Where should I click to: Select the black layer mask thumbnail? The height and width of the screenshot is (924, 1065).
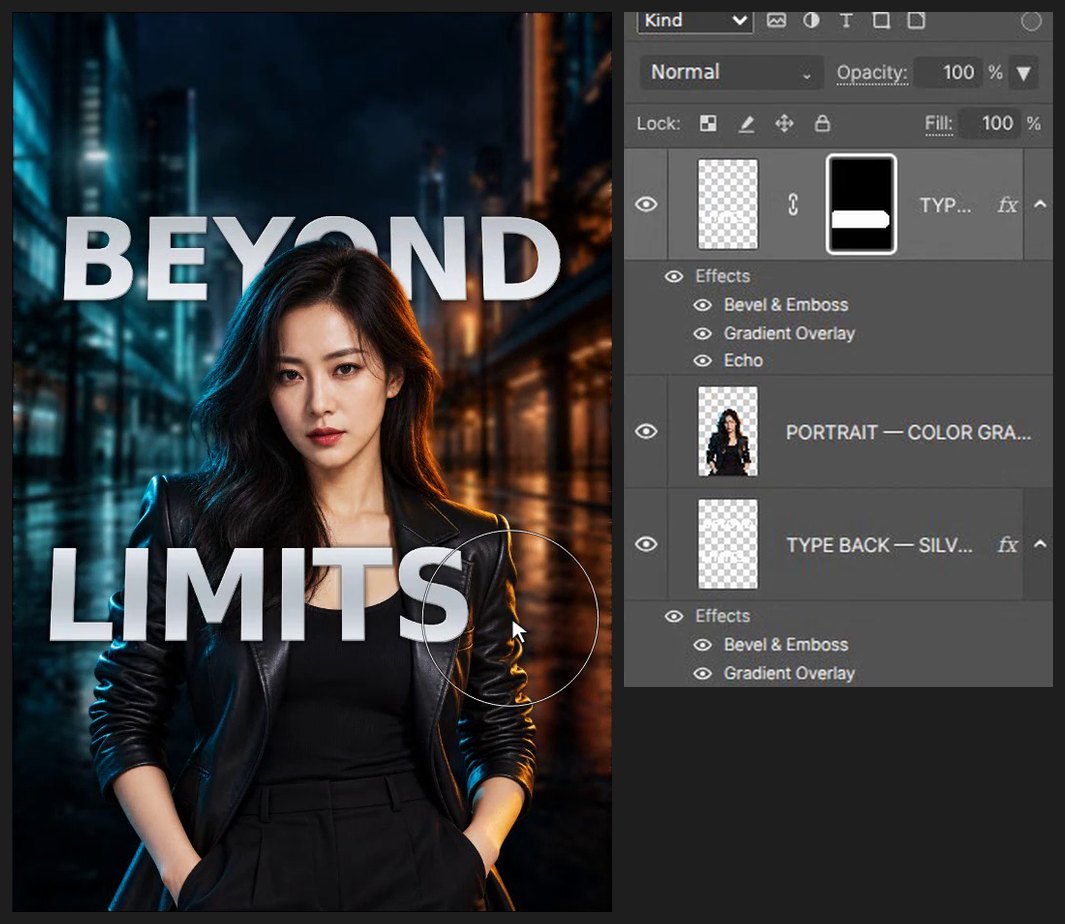tap(861, 205)
